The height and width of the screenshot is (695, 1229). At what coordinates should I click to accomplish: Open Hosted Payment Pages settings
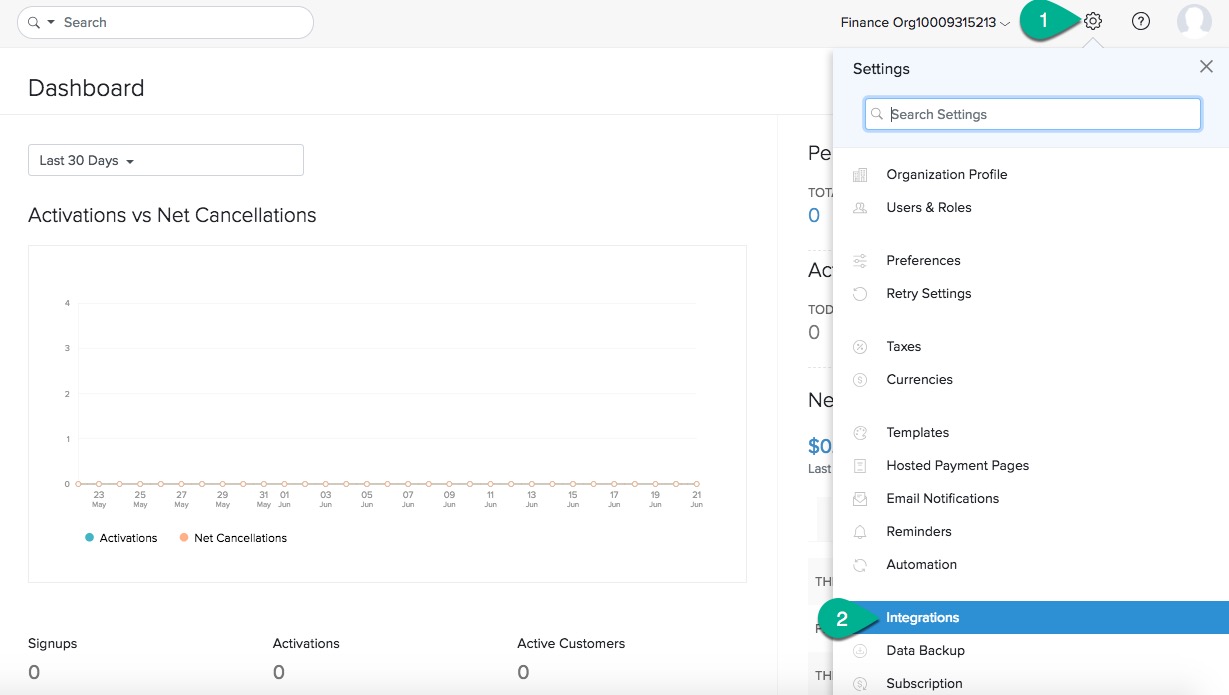957,466
